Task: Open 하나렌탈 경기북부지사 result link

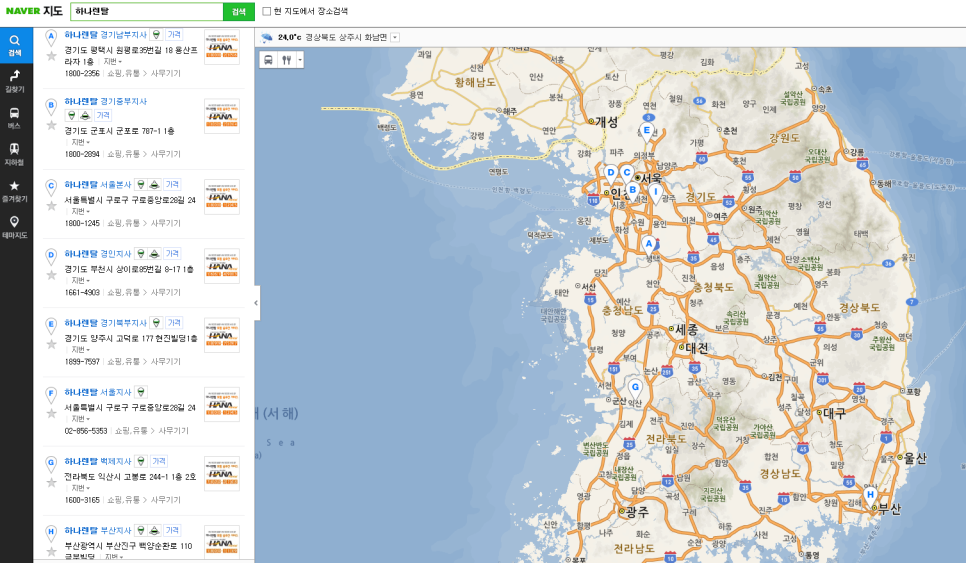Action: pos(105,323)
